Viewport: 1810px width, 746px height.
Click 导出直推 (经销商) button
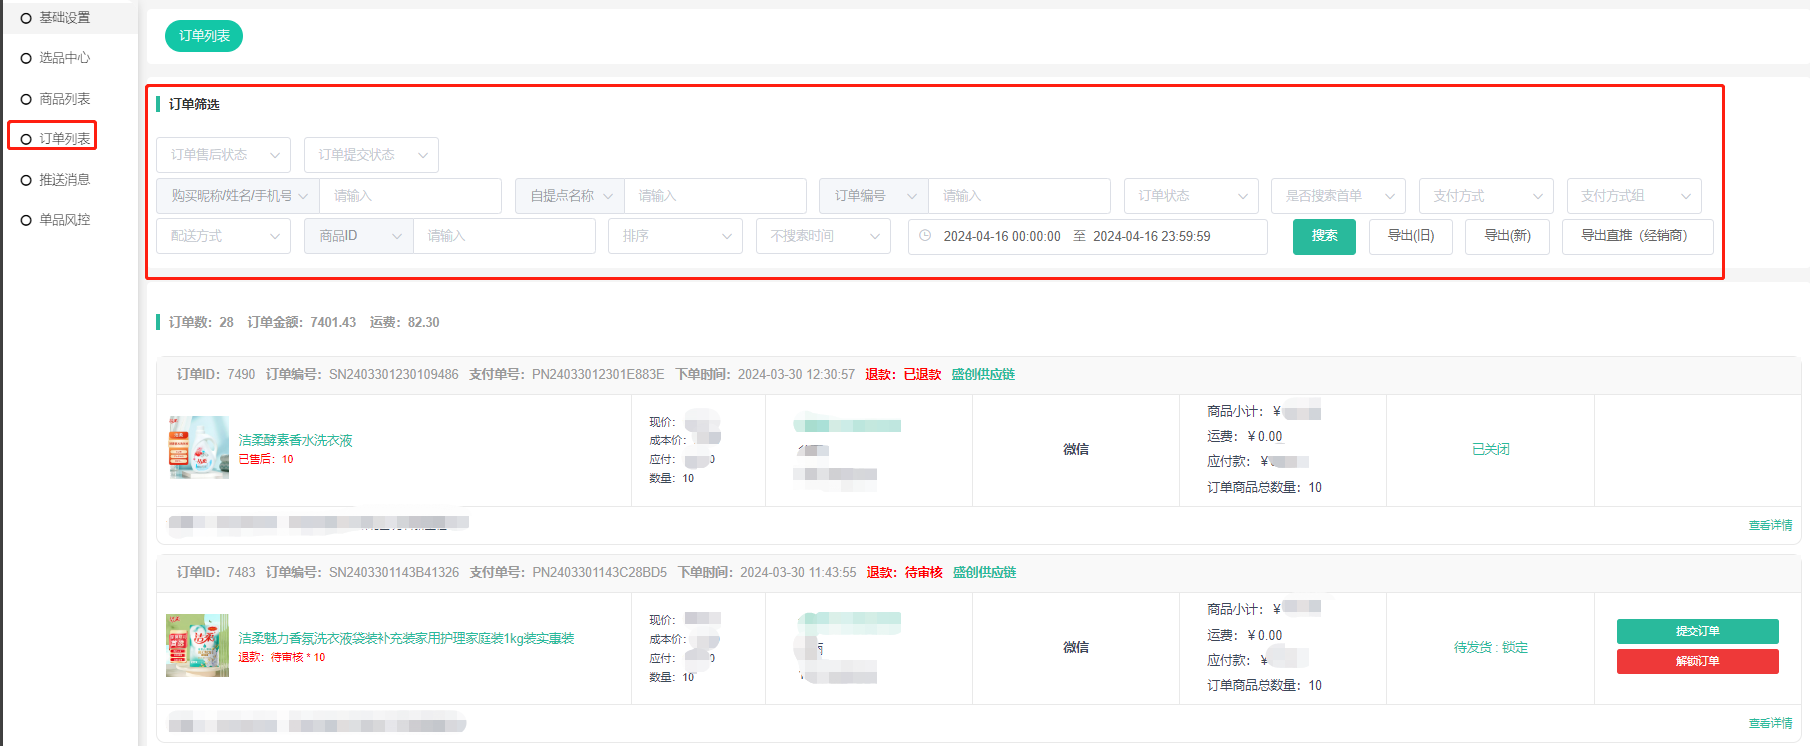tap(1636, 236)
